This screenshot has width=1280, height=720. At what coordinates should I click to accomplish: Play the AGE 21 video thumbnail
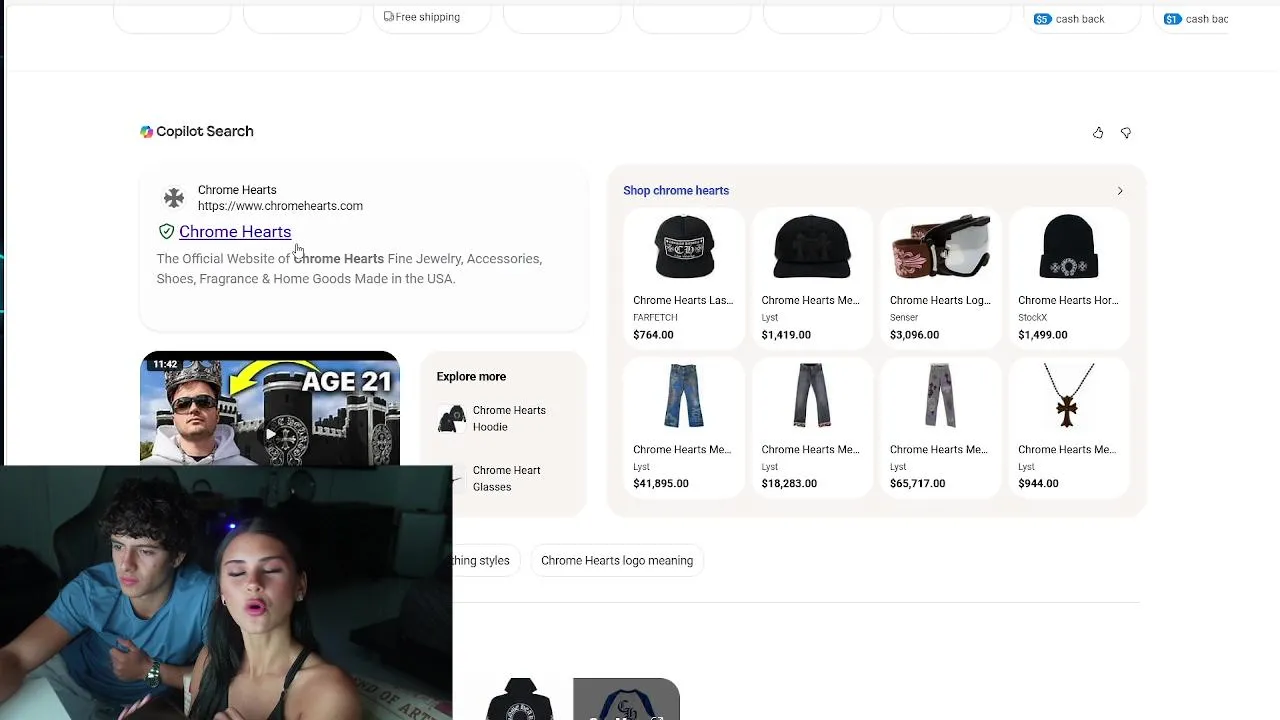point(270,409)
